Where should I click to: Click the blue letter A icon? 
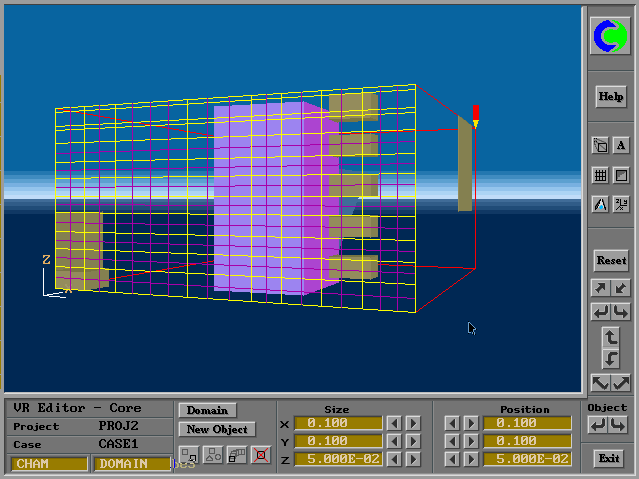[600, 204]
